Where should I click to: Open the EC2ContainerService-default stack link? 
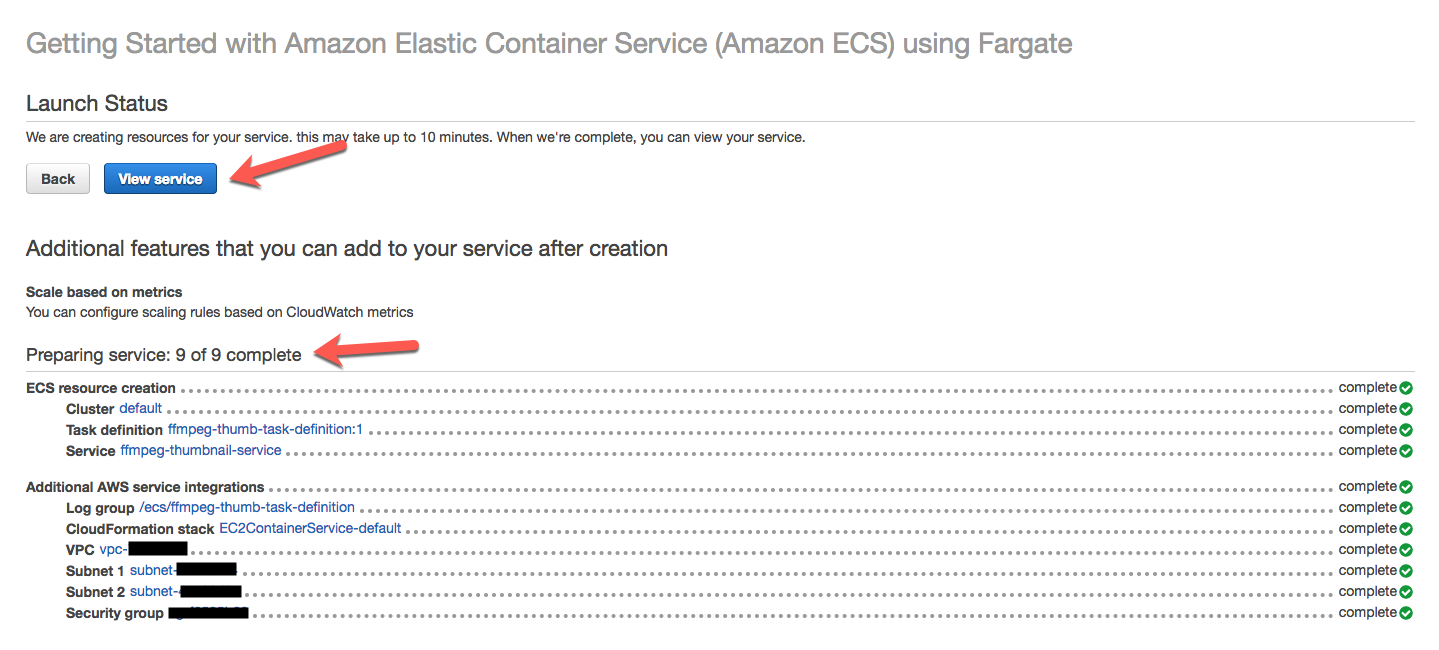point(310,529)
